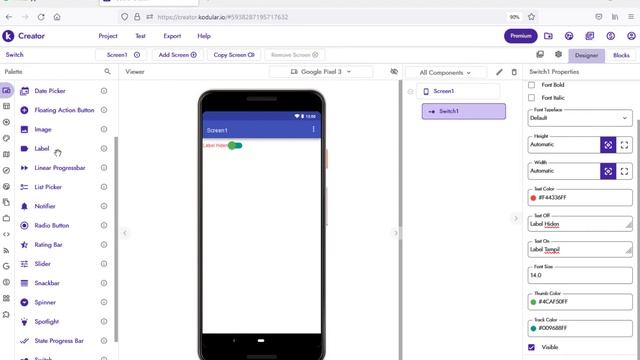Open the Help menu

(x=204, y=36)
